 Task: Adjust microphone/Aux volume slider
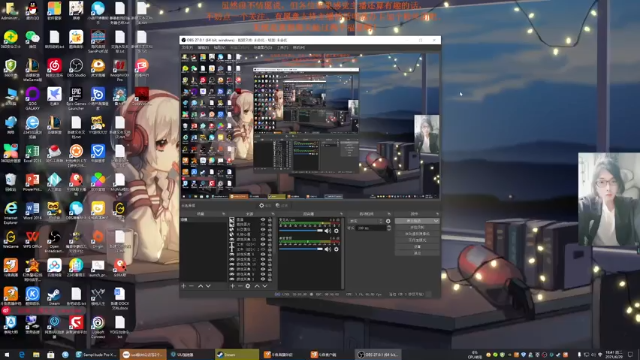coord(301,231)
